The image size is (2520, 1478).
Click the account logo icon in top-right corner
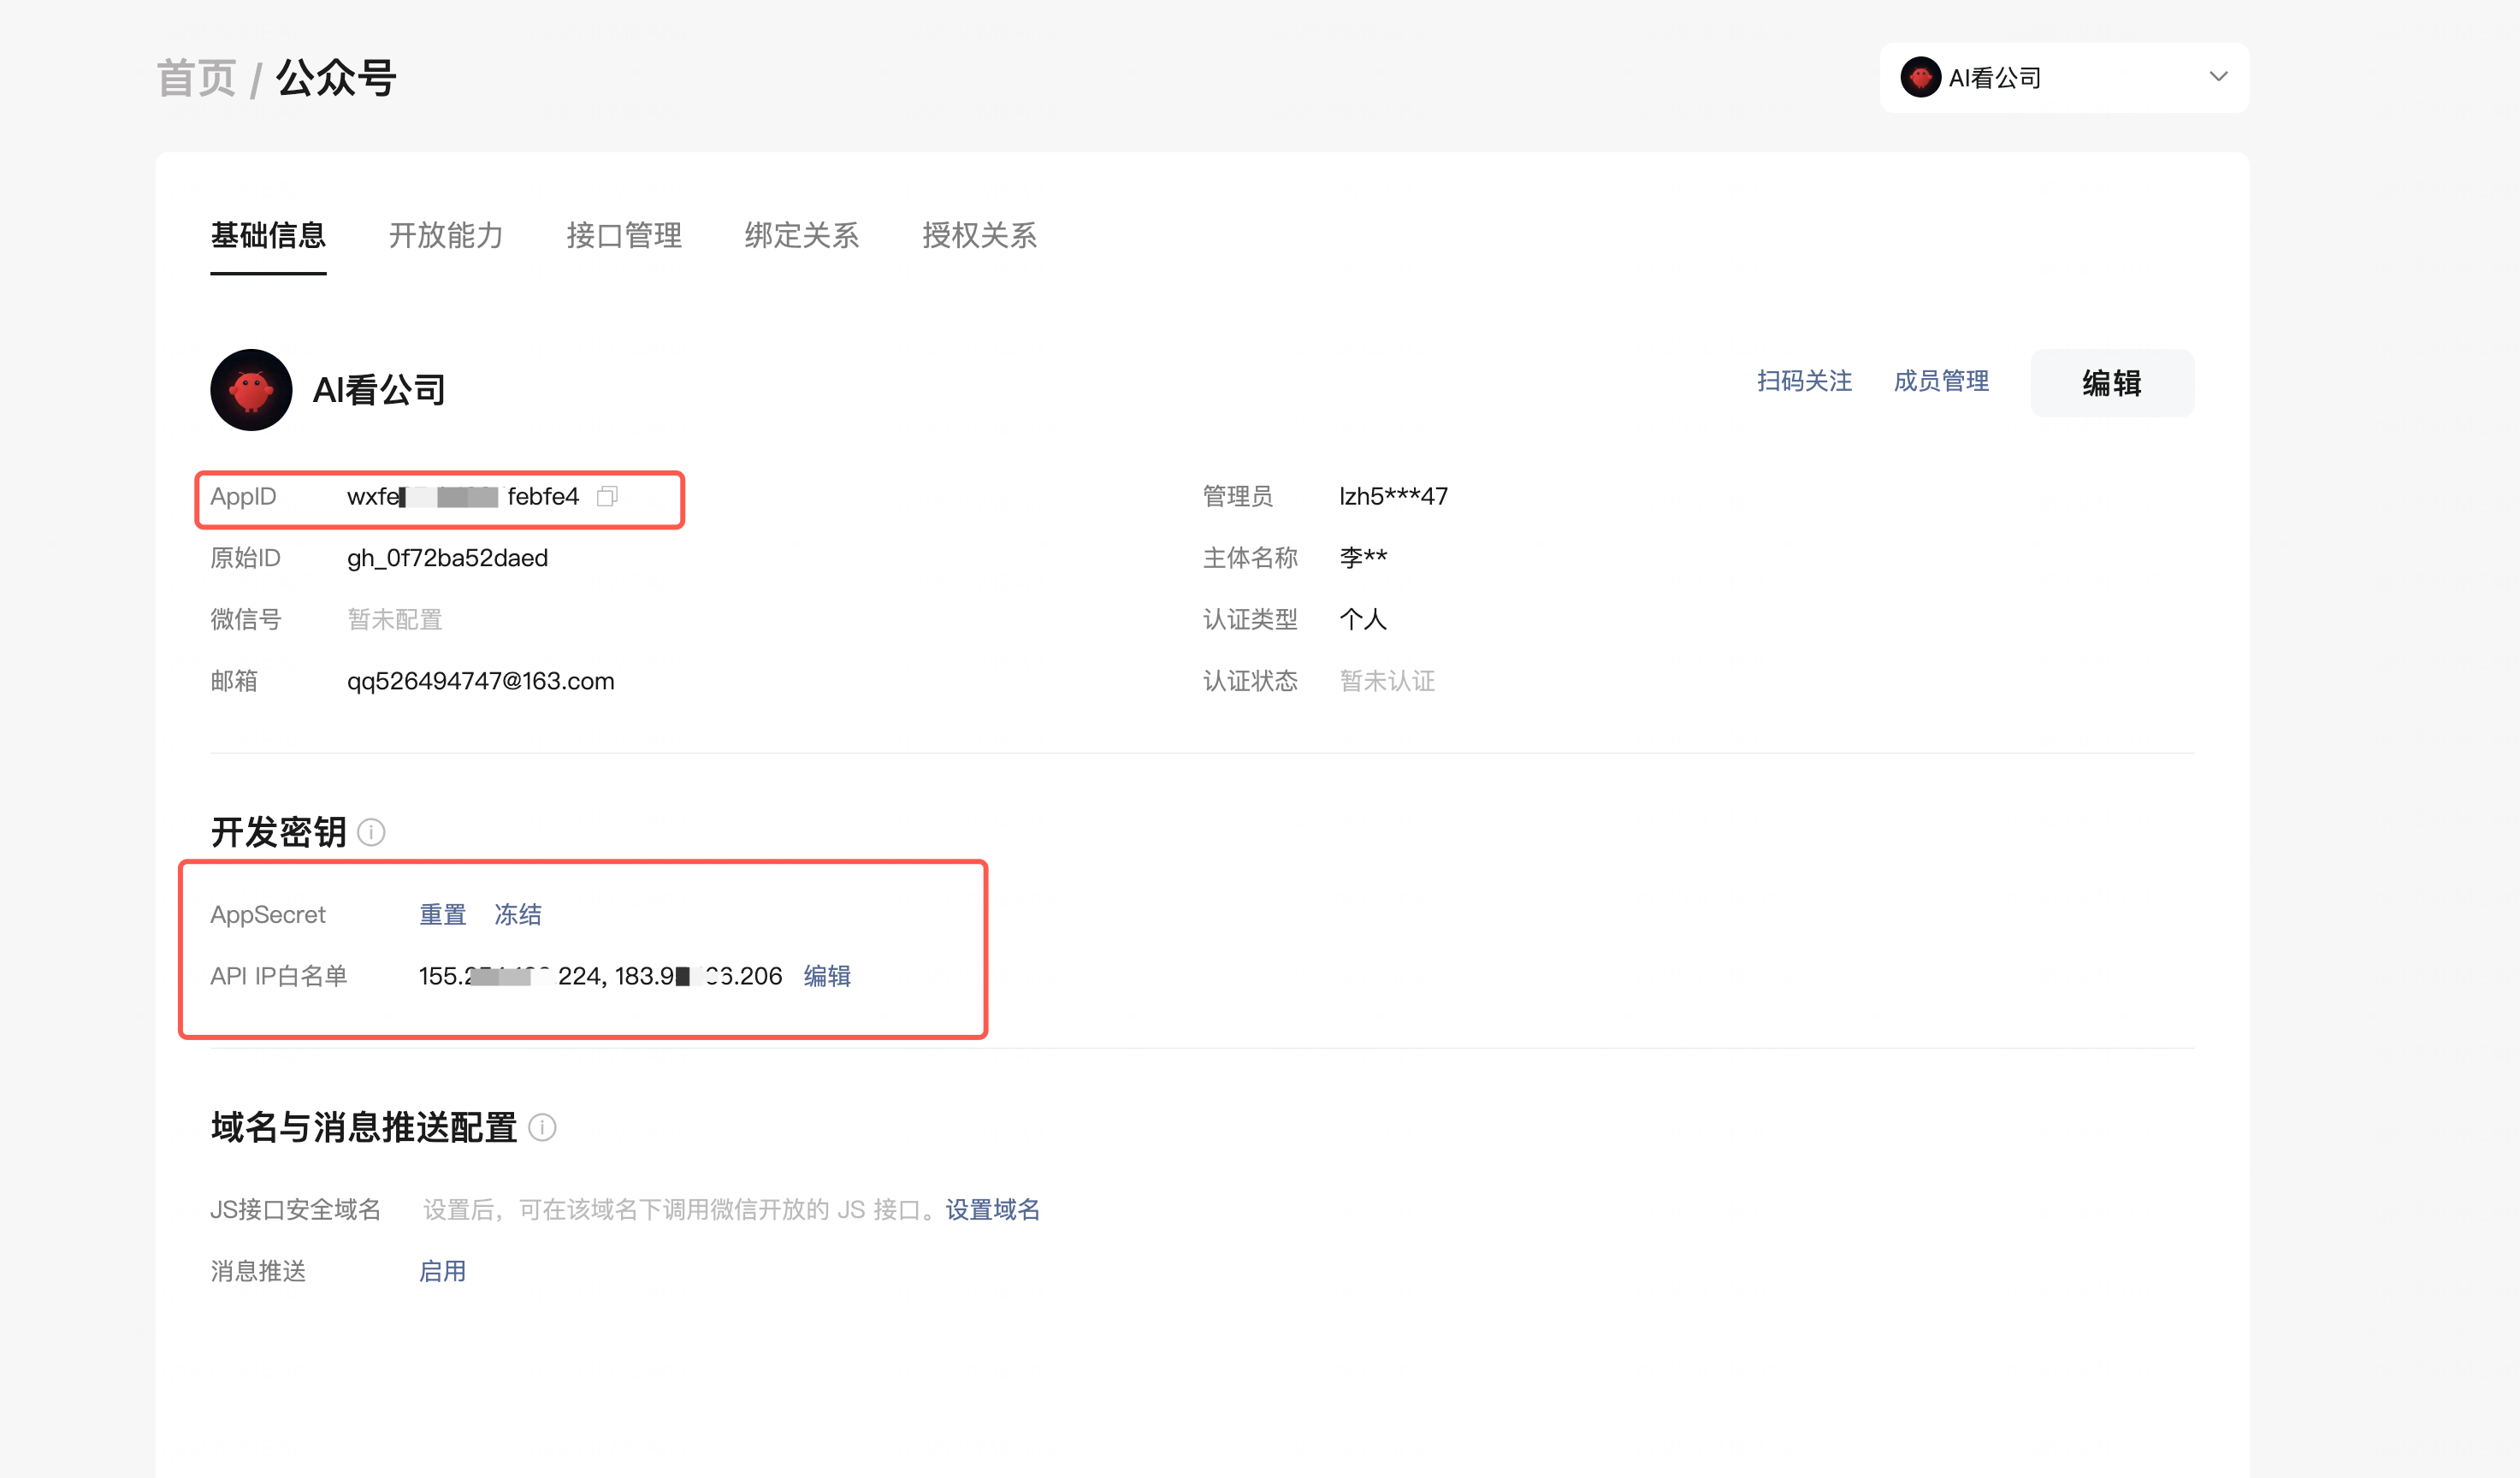[x=1921, y=77]
